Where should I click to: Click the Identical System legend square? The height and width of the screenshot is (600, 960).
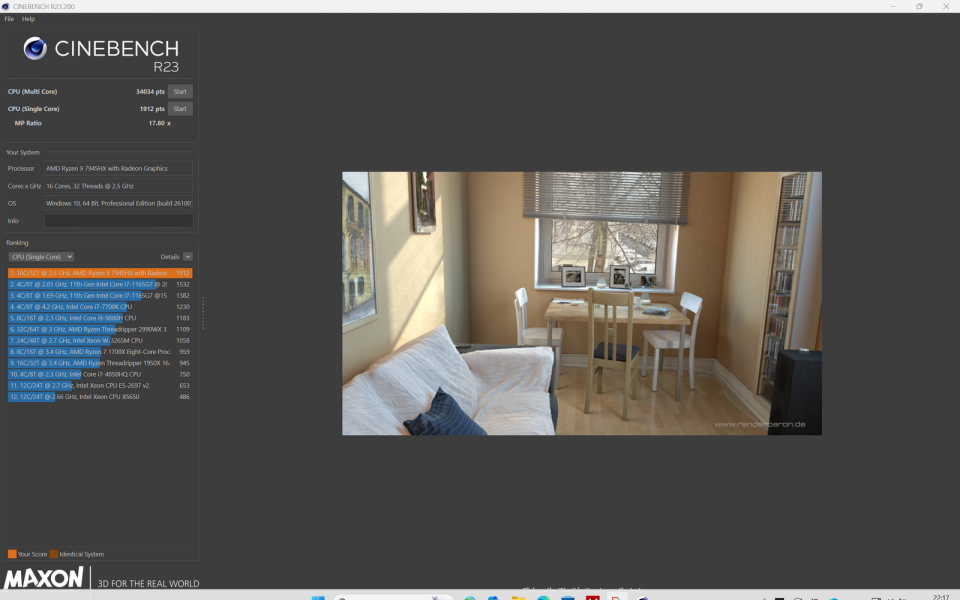(54, 554)
